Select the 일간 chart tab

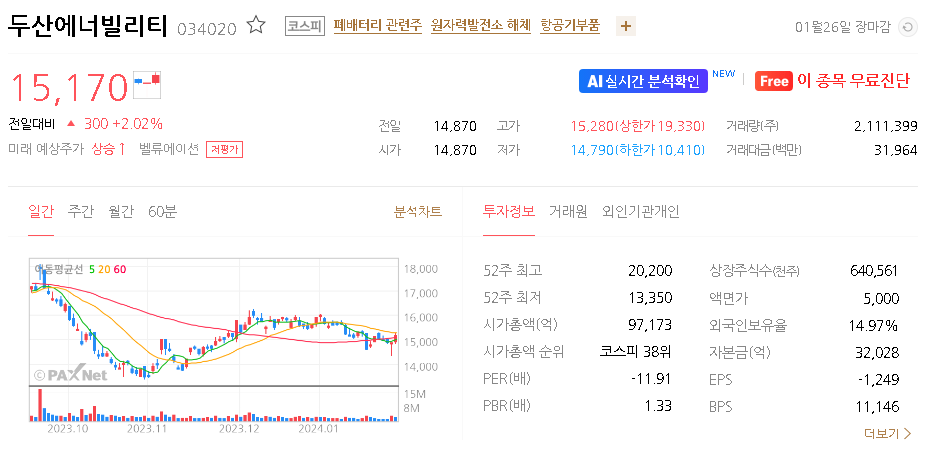click(41, 211)
